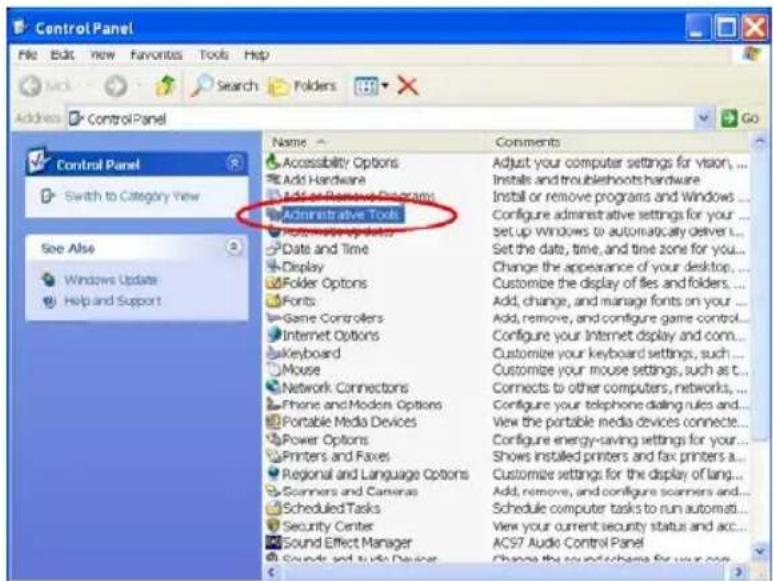Open the Windows Update link
The image size is (773, 581).
tap(110, 280)
